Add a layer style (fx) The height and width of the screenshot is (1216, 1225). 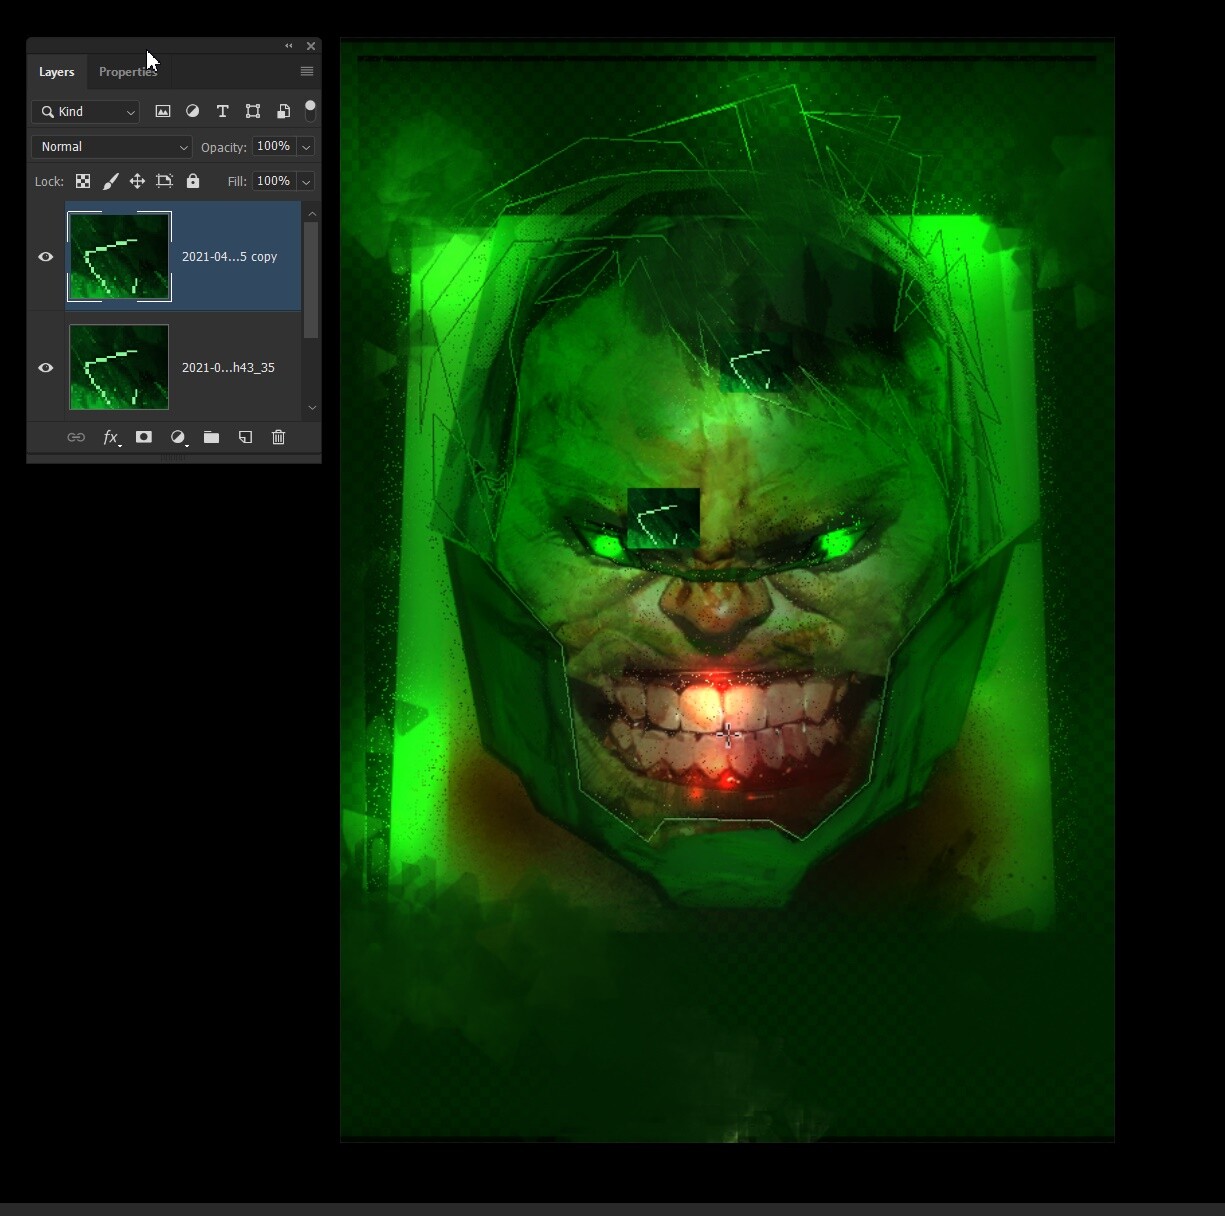pyautogui.click(x=112, y=437)
